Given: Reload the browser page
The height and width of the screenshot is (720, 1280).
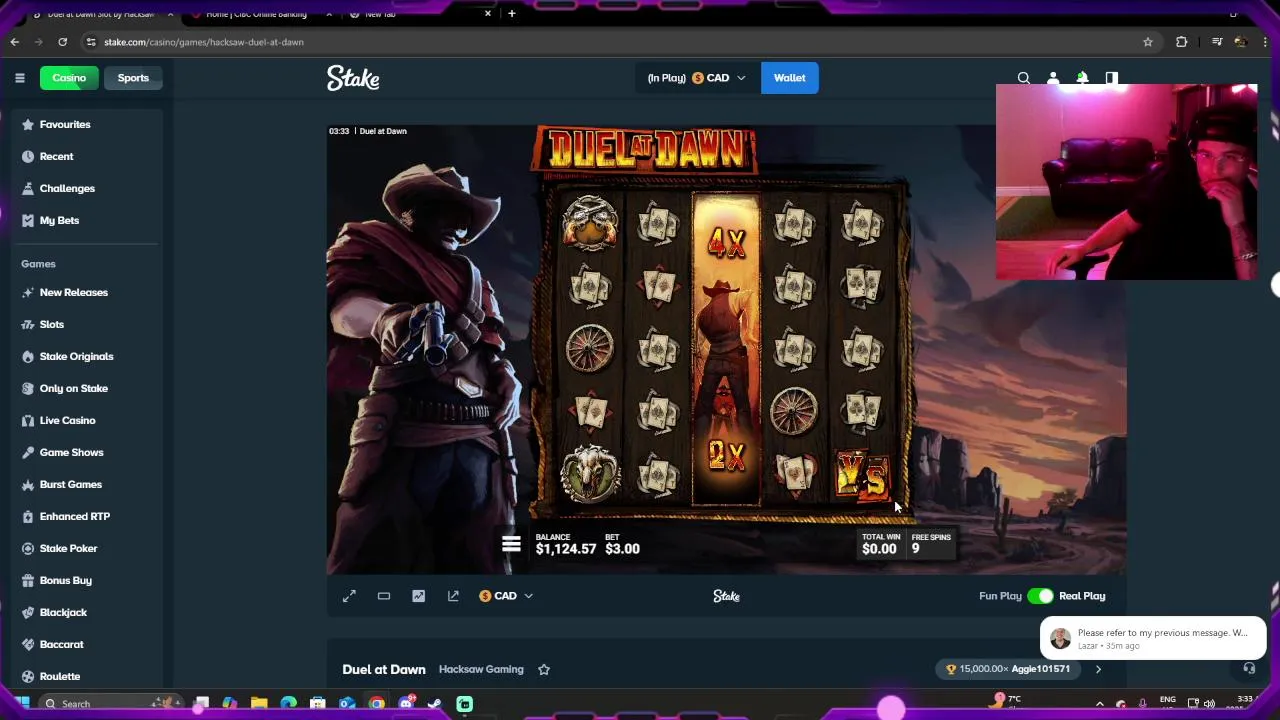Looking at the screenshot, I should coord(62,42).
